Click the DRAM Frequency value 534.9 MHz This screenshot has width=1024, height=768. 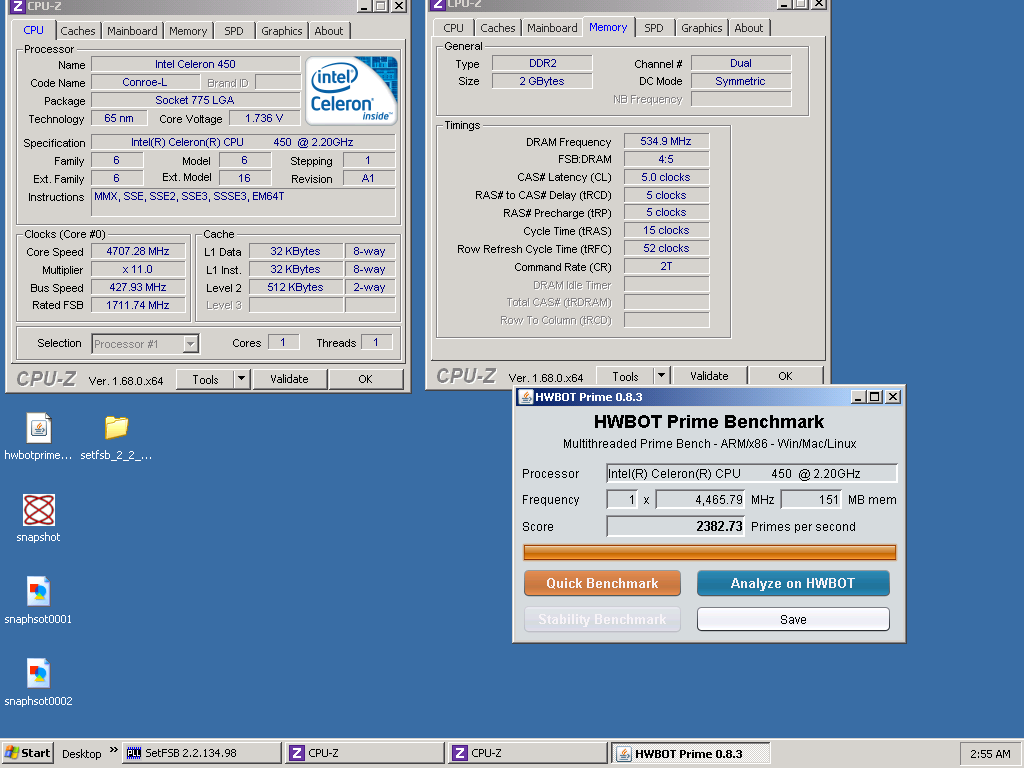(666, 141)
